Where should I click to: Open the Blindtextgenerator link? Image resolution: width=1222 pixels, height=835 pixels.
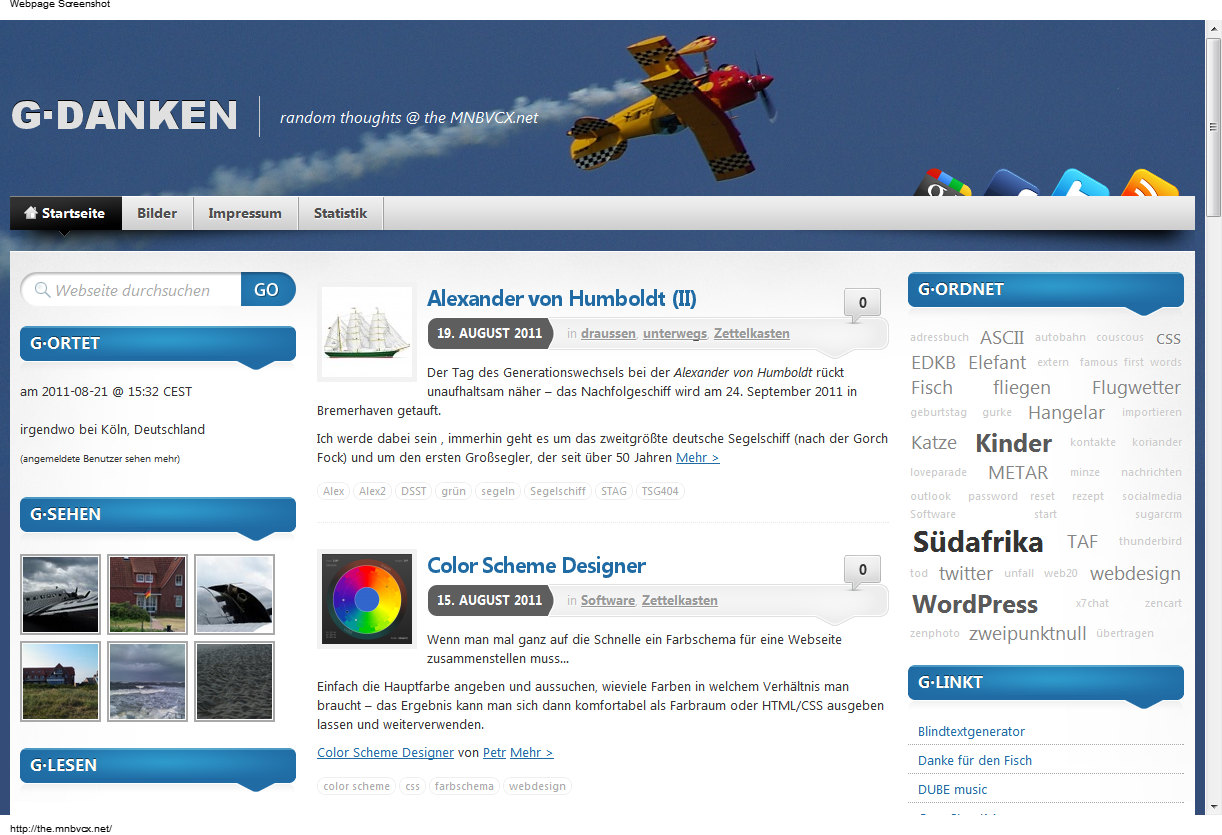971,731
